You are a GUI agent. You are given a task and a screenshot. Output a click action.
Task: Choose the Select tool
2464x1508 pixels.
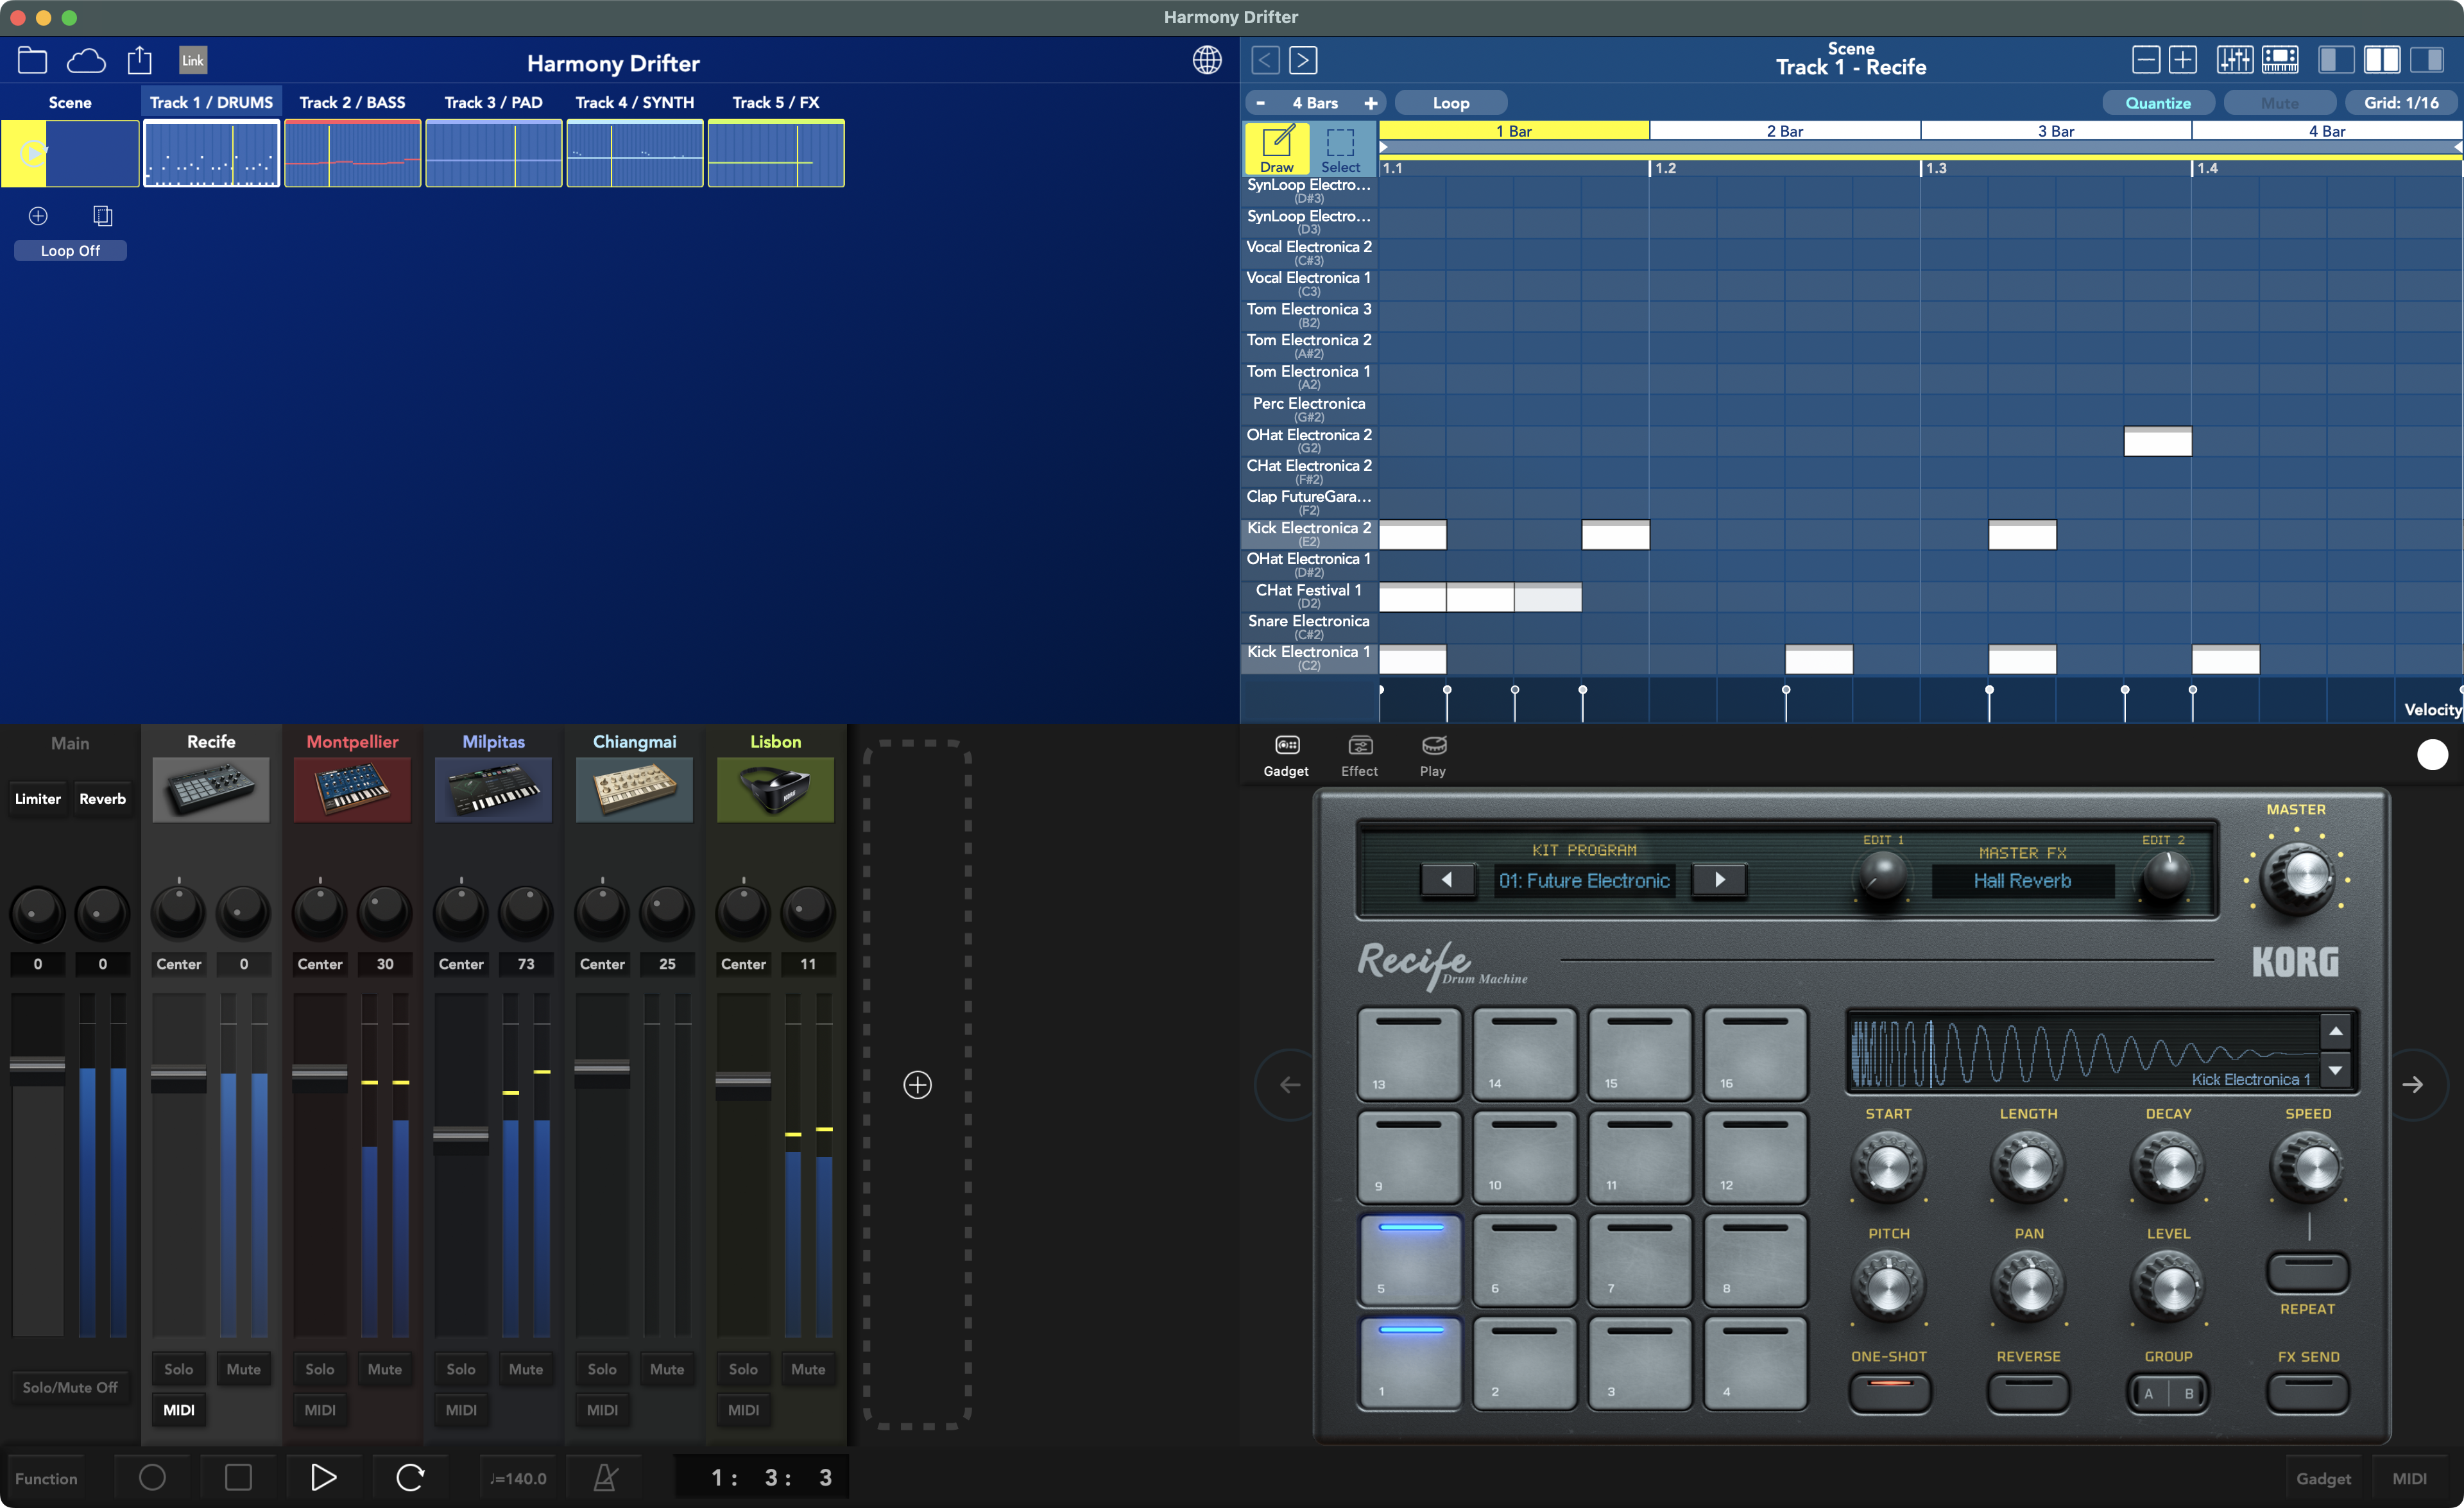pyautogui.click(x=1340, y=149)
